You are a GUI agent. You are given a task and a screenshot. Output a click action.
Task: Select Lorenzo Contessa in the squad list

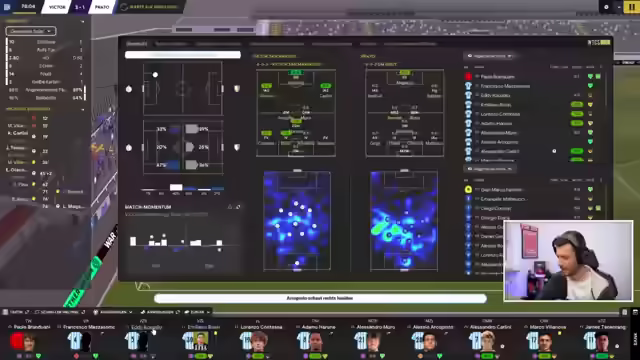[500, 114]
